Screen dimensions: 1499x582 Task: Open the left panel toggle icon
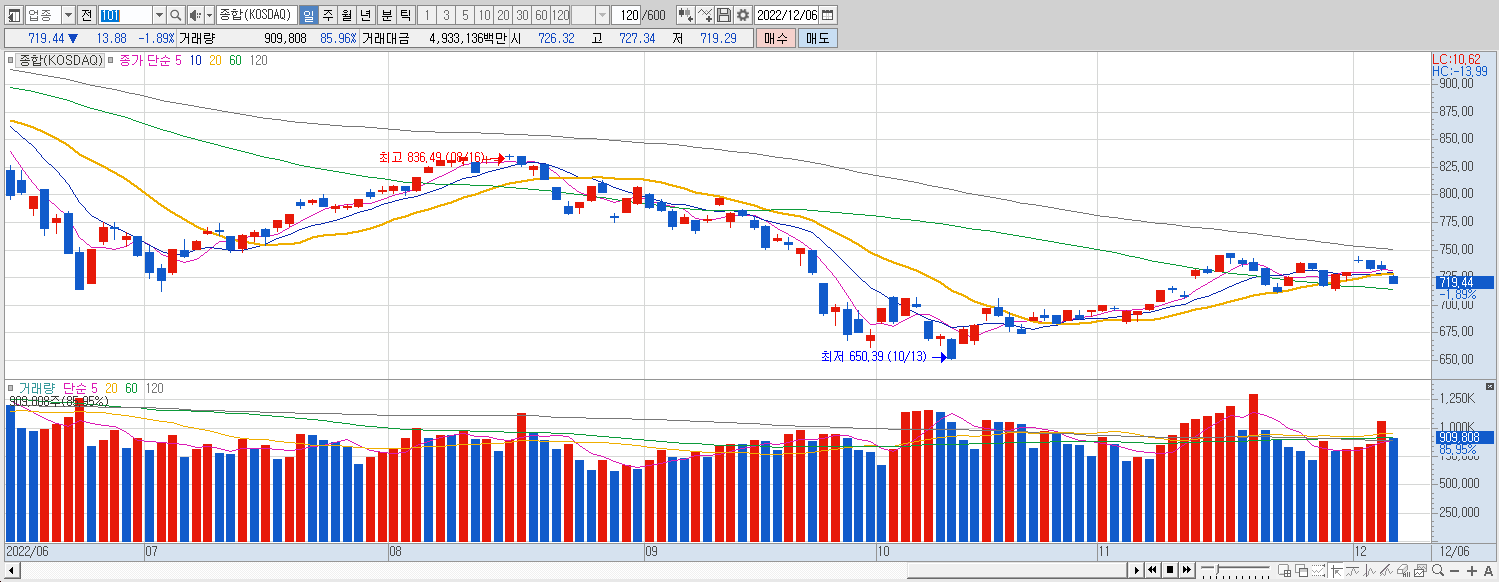[x=15, y=15]
